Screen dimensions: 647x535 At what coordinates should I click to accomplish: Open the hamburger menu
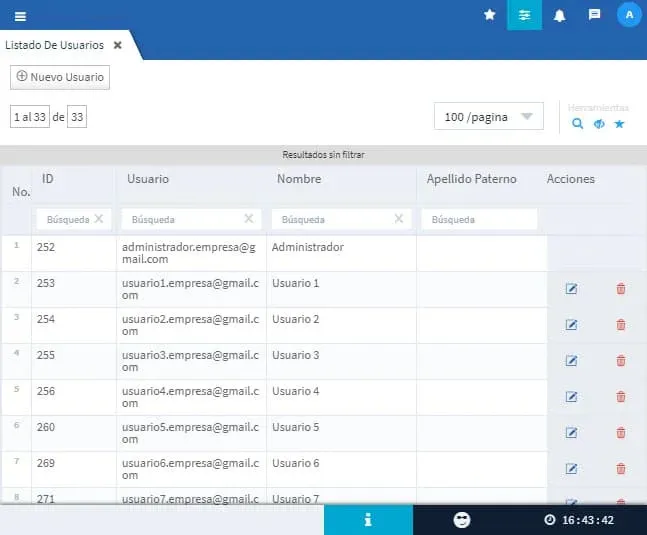(x=20, y=15)
